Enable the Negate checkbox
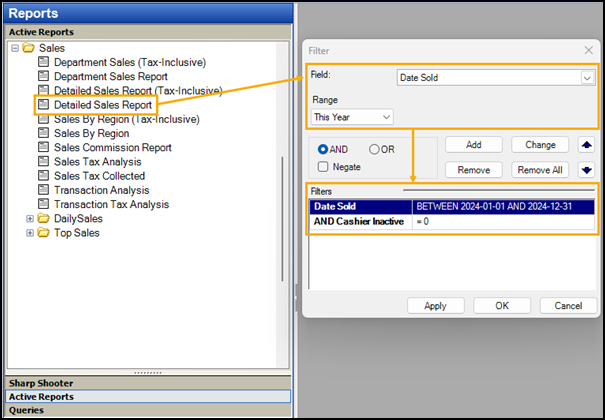 point(323,167)
